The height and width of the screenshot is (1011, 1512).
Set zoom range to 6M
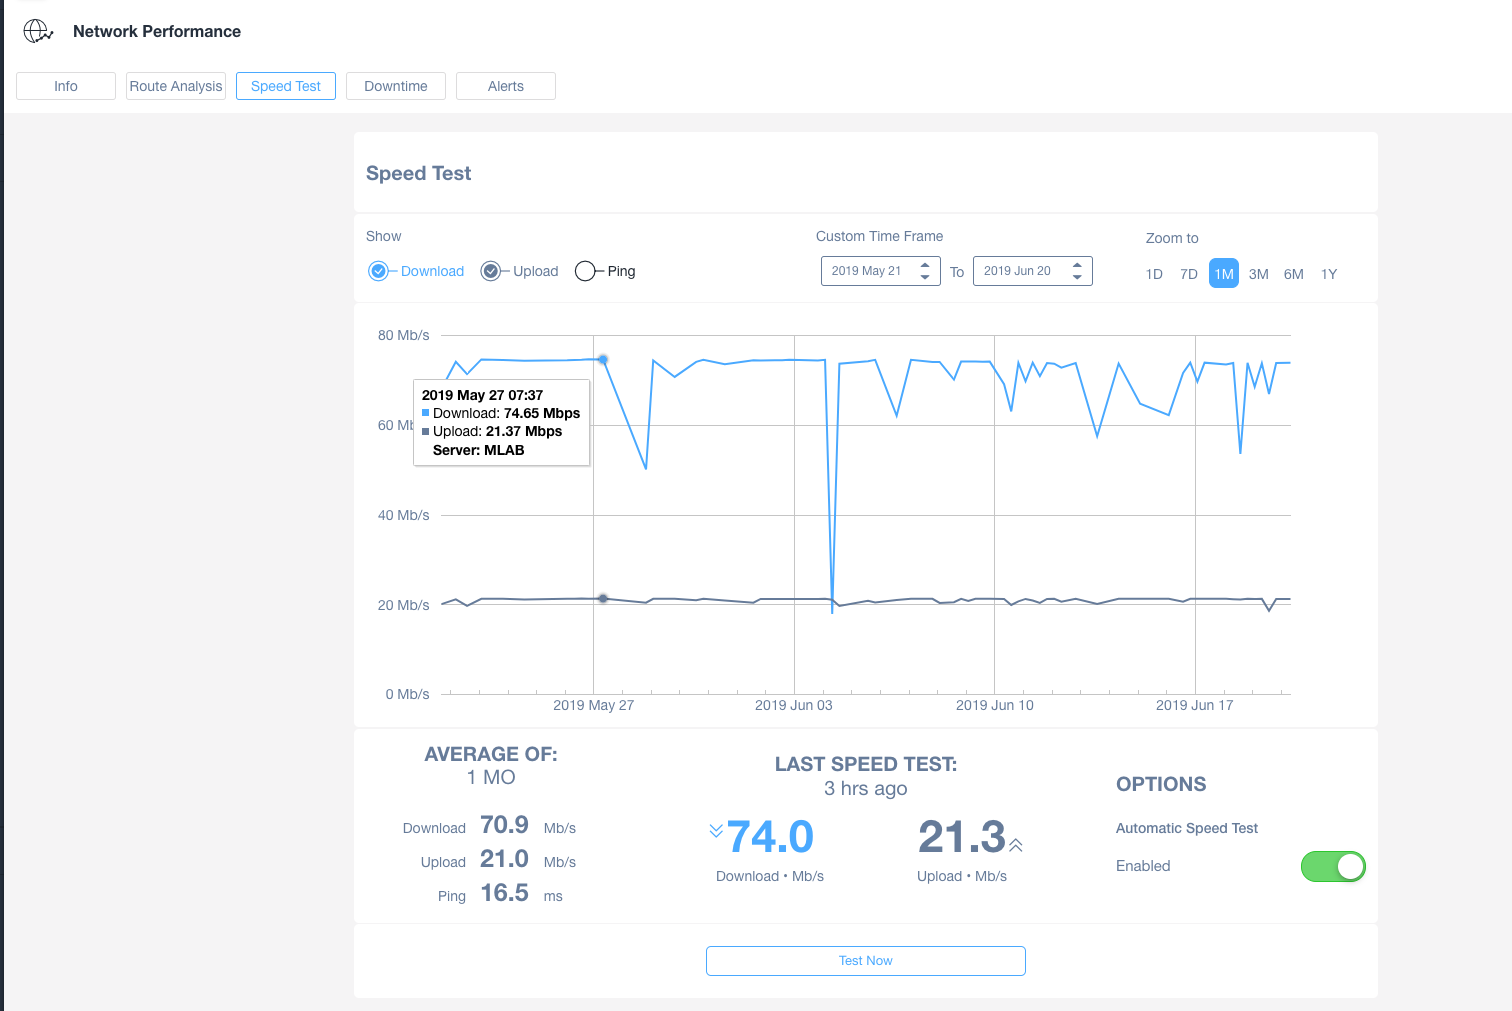(1294, 274)
